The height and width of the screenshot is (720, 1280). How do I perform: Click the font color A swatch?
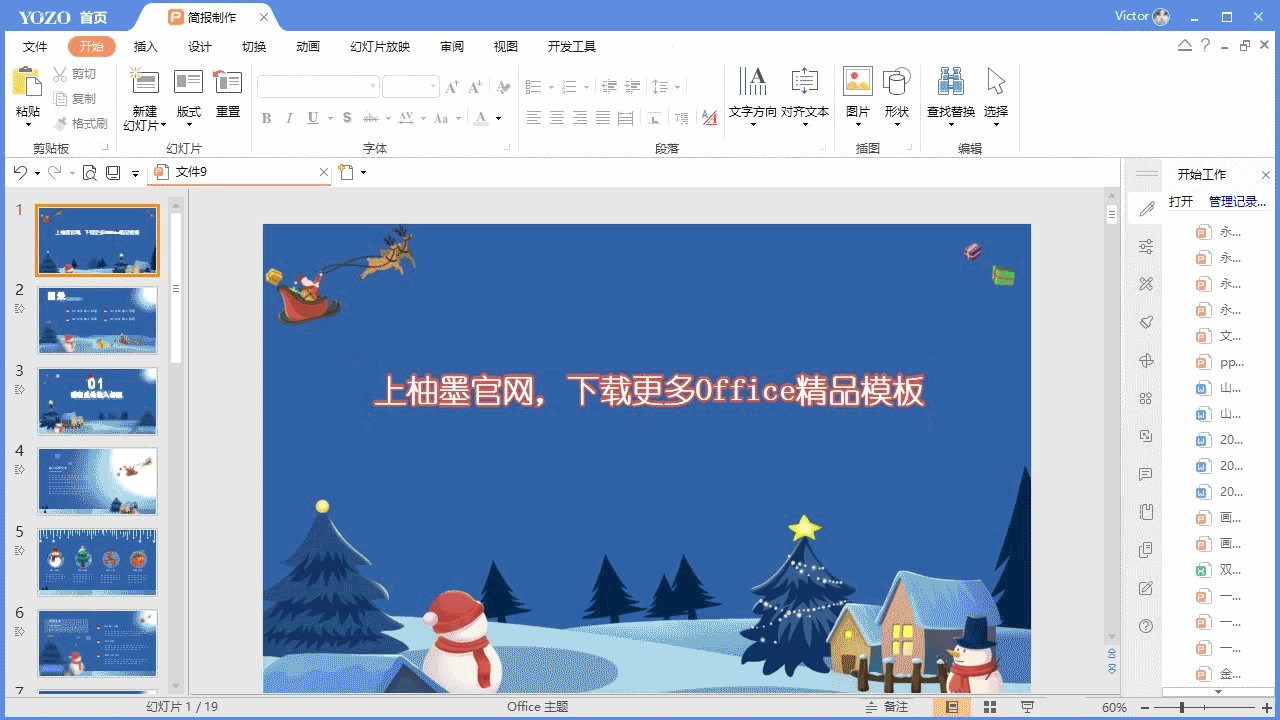(481, 118)
